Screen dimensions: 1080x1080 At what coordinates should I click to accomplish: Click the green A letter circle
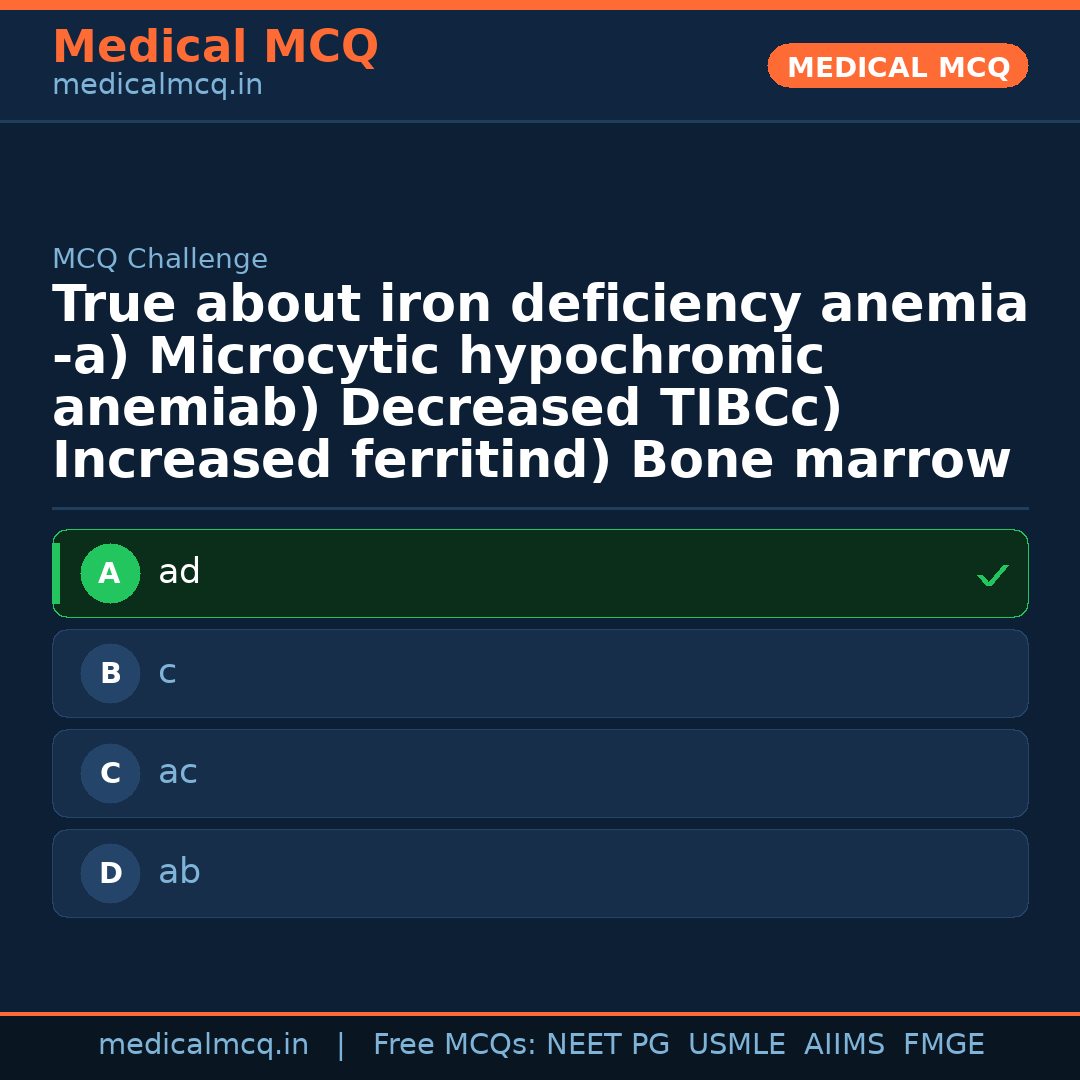[x=110, y=574]
